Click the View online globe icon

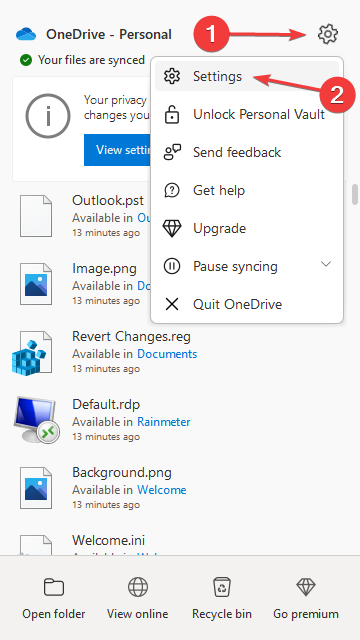(138, 587)
